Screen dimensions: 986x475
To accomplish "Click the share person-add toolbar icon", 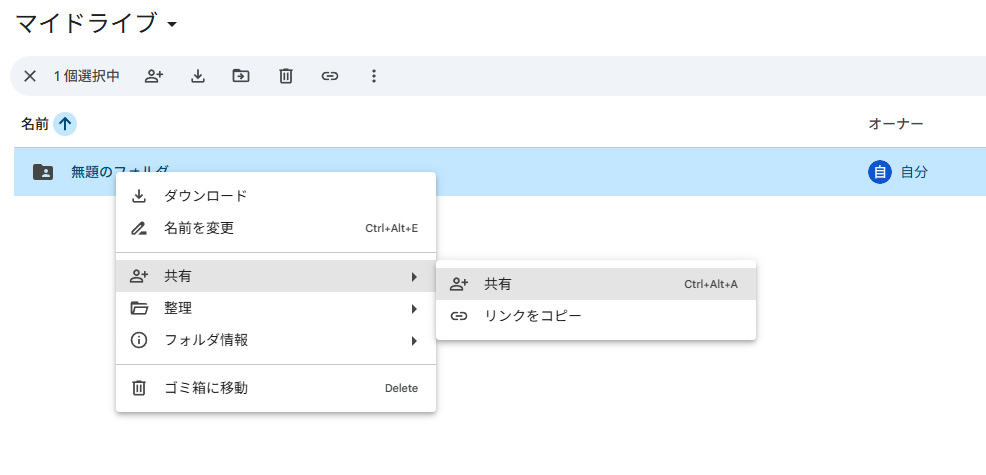I will [x=154, y=76].
